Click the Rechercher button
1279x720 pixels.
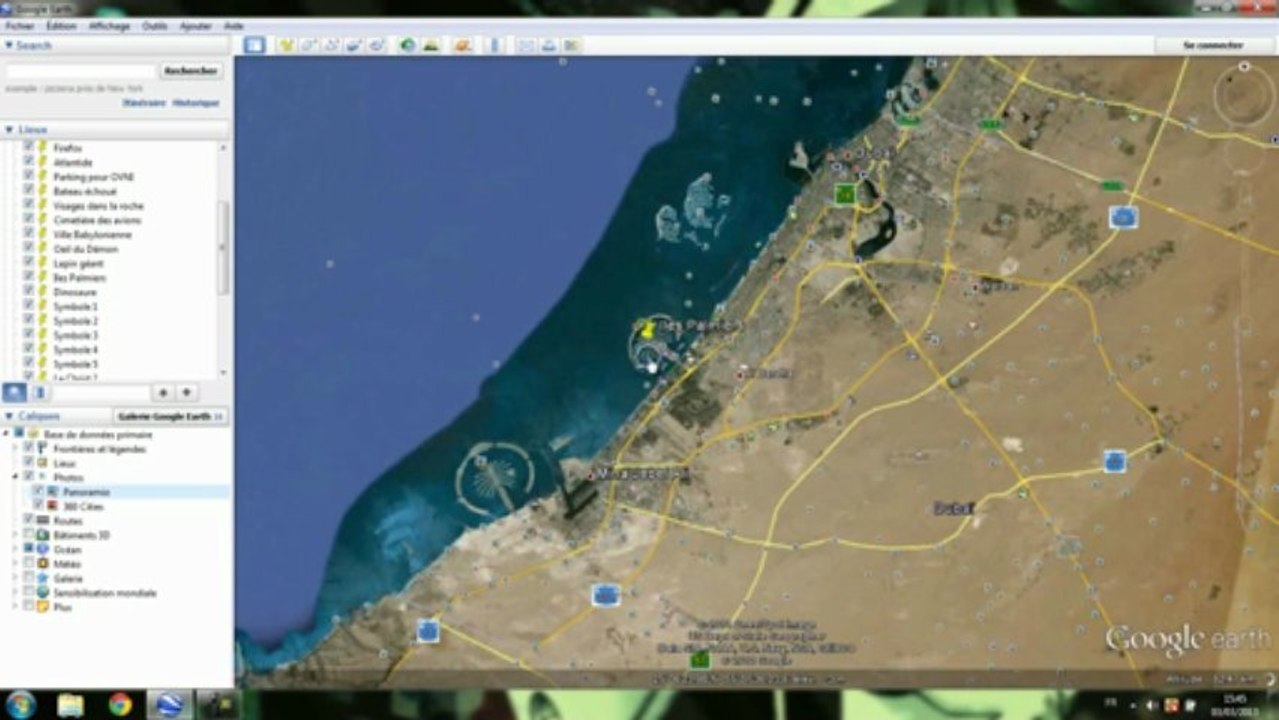192,72
